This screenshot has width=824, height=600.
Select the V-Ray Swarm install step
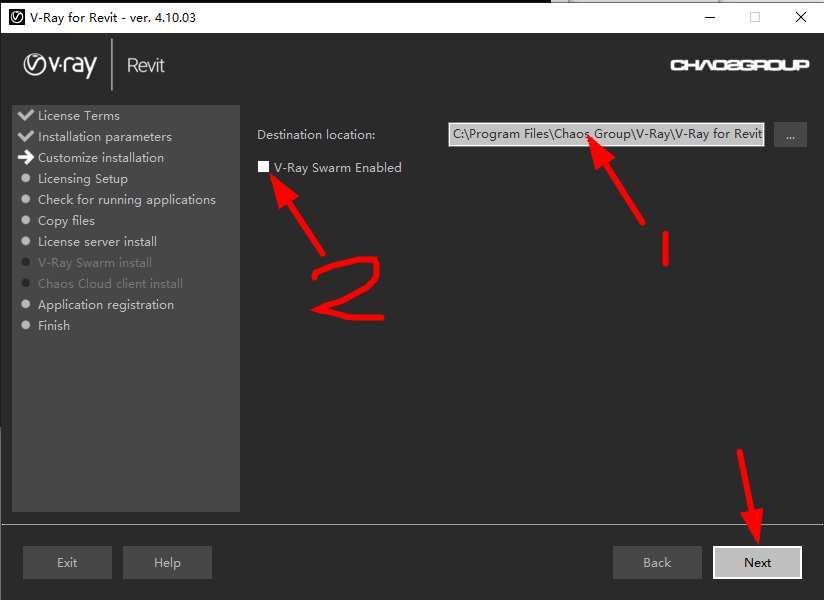(x=95, y=263)
